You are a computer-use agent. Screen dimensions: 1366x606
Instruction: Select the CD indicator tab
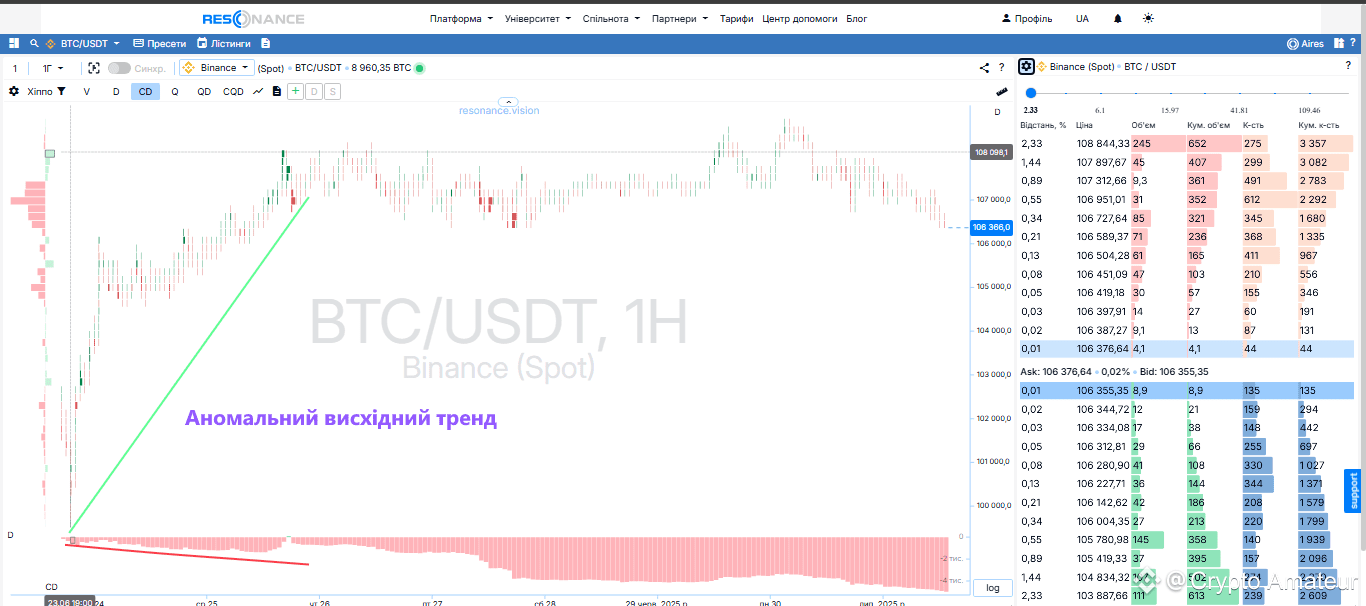point(145,91)
